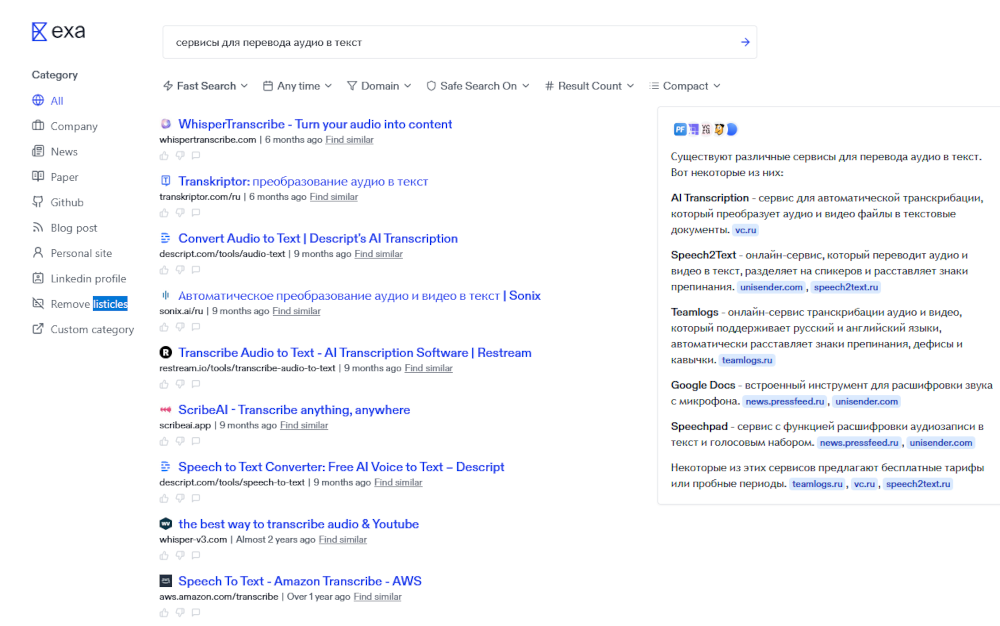Thumbs down the Transkriptor result
1000x626 pixels.
coord(180,213)
